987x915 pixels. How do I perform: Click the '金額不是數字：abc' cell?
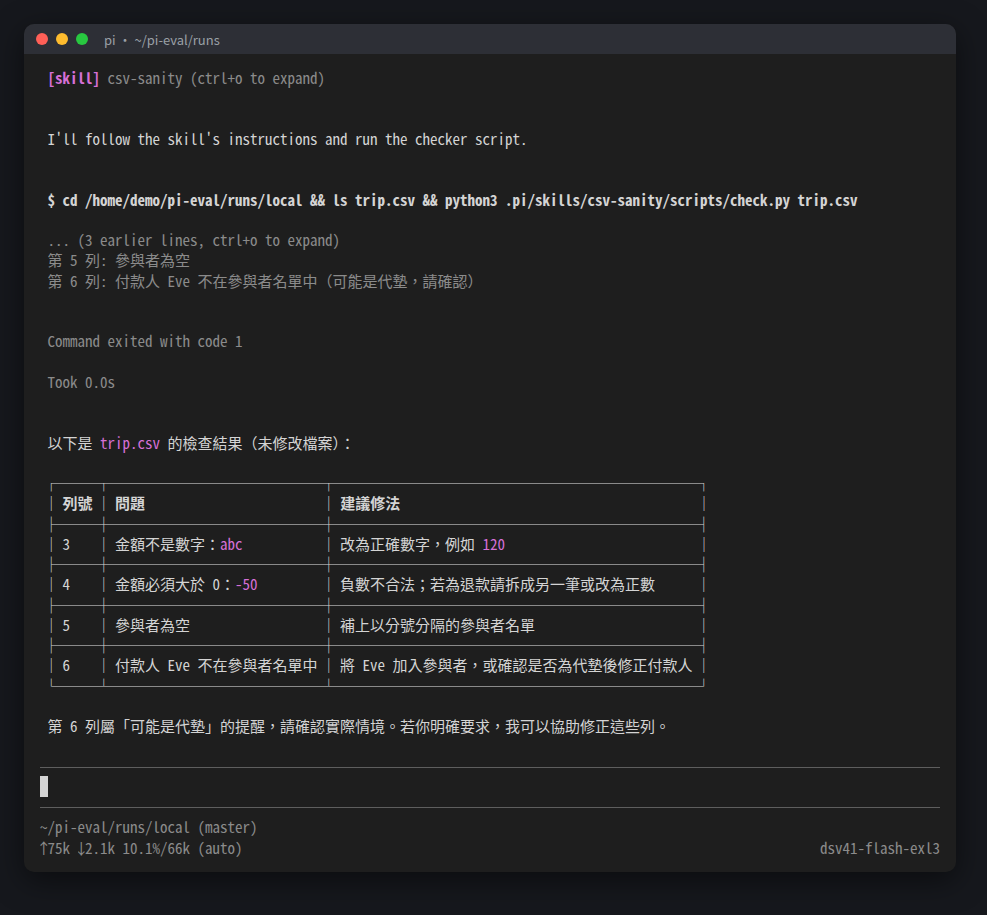[x=178, y=545]
